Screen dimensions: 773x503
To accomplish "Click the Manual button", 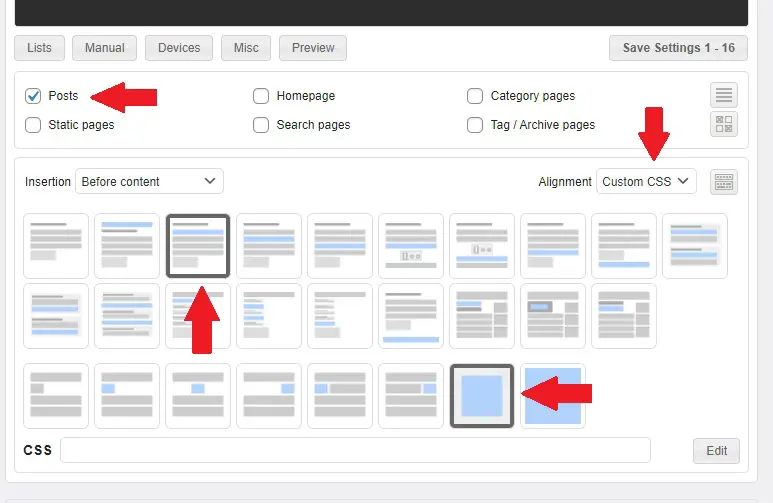I will 105,48.
